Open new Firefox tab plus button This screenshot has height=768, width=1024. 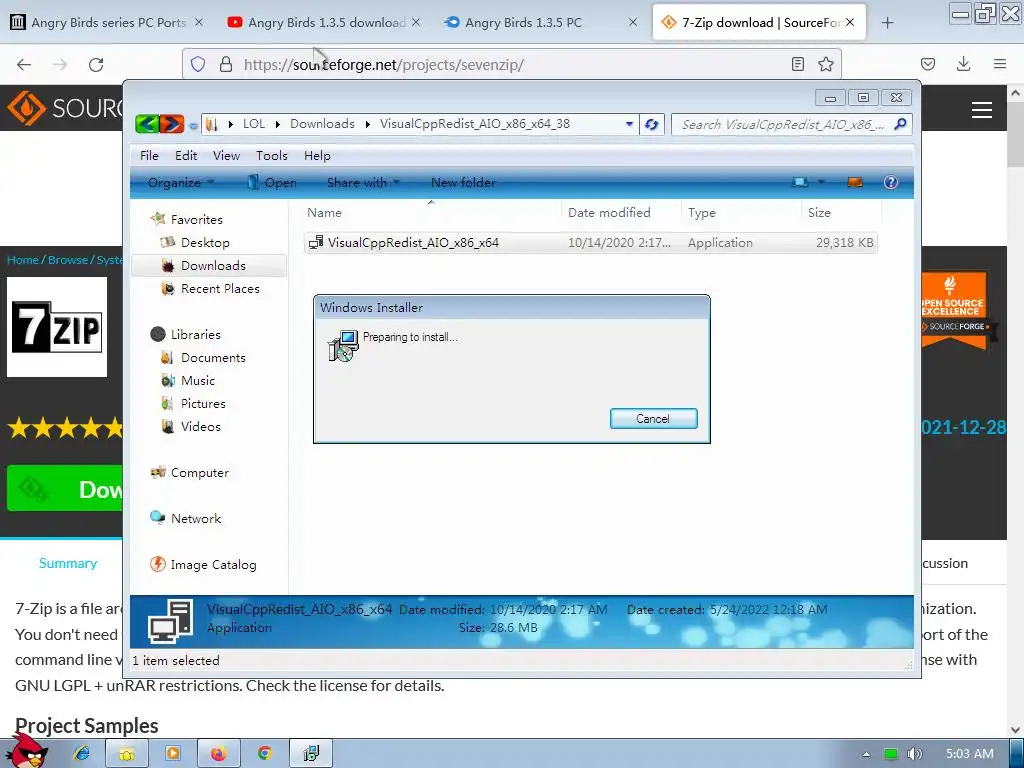click(x=887, y=23)
